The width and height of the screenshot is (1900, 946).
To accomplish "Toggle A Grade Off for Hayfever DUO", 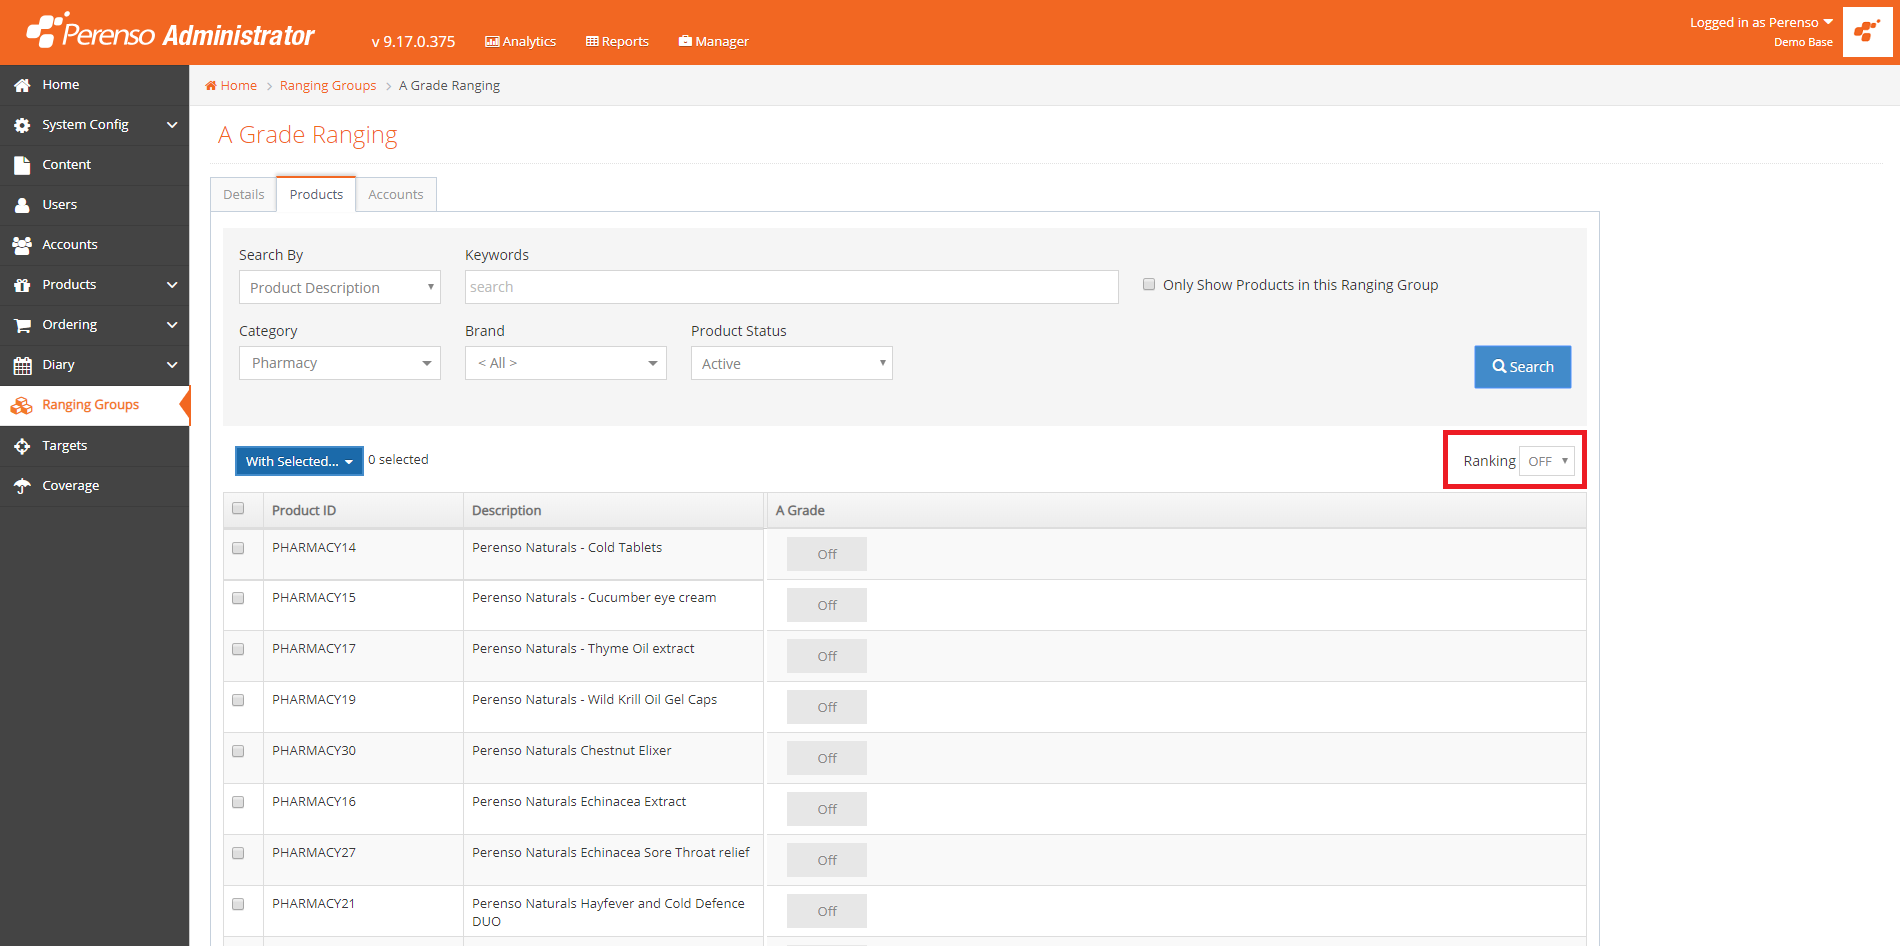I will tap(827, 911).
